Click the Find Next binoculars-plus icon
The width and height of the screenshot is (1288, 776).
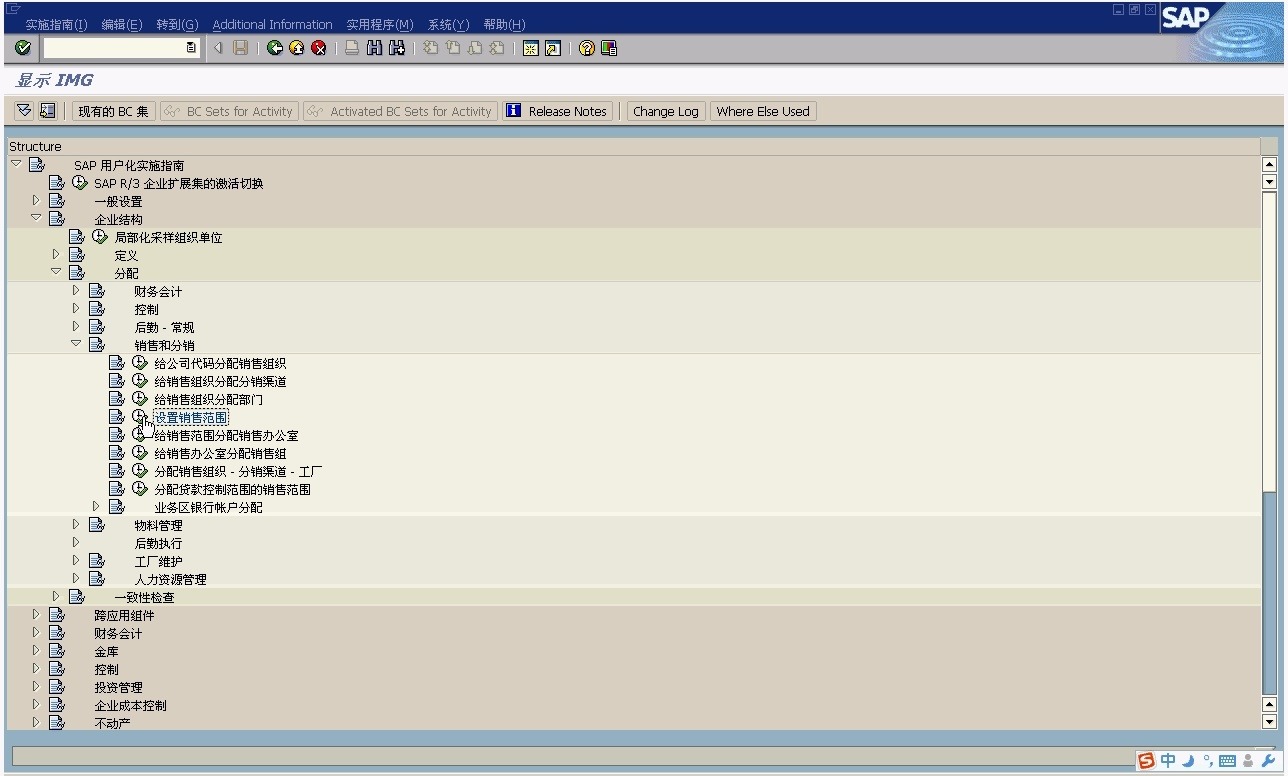(x=397, y=48)
